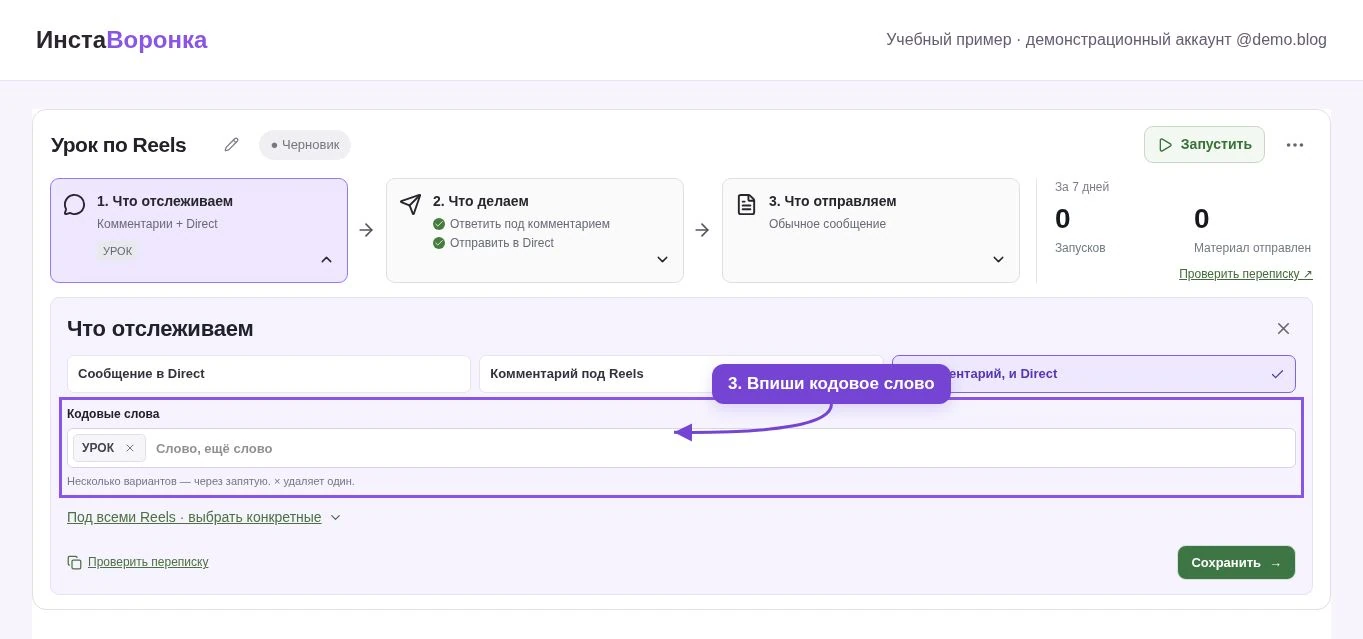Click the paper plane icon in step 2
The height and width of the screenshot is (639, 1363).
[410, 204]
